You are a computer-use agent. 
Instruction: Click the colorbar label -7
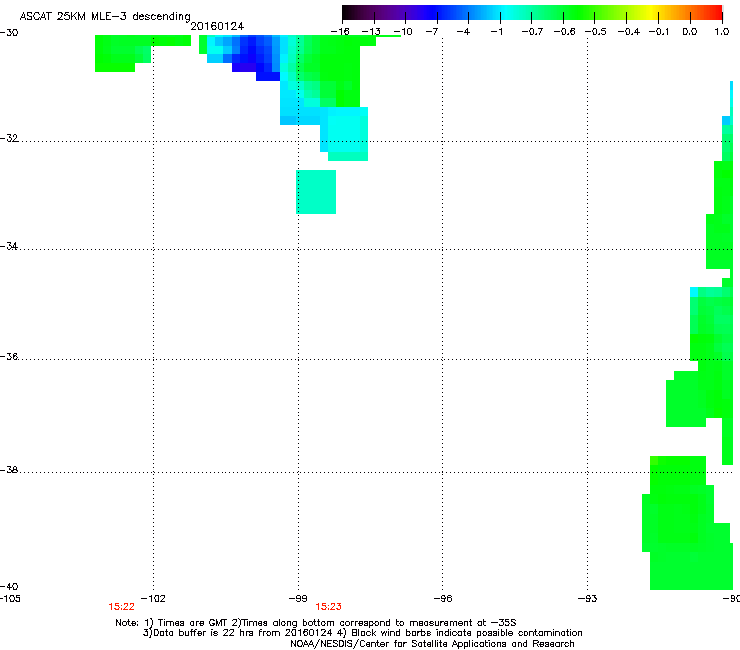[x=432, y=32]
